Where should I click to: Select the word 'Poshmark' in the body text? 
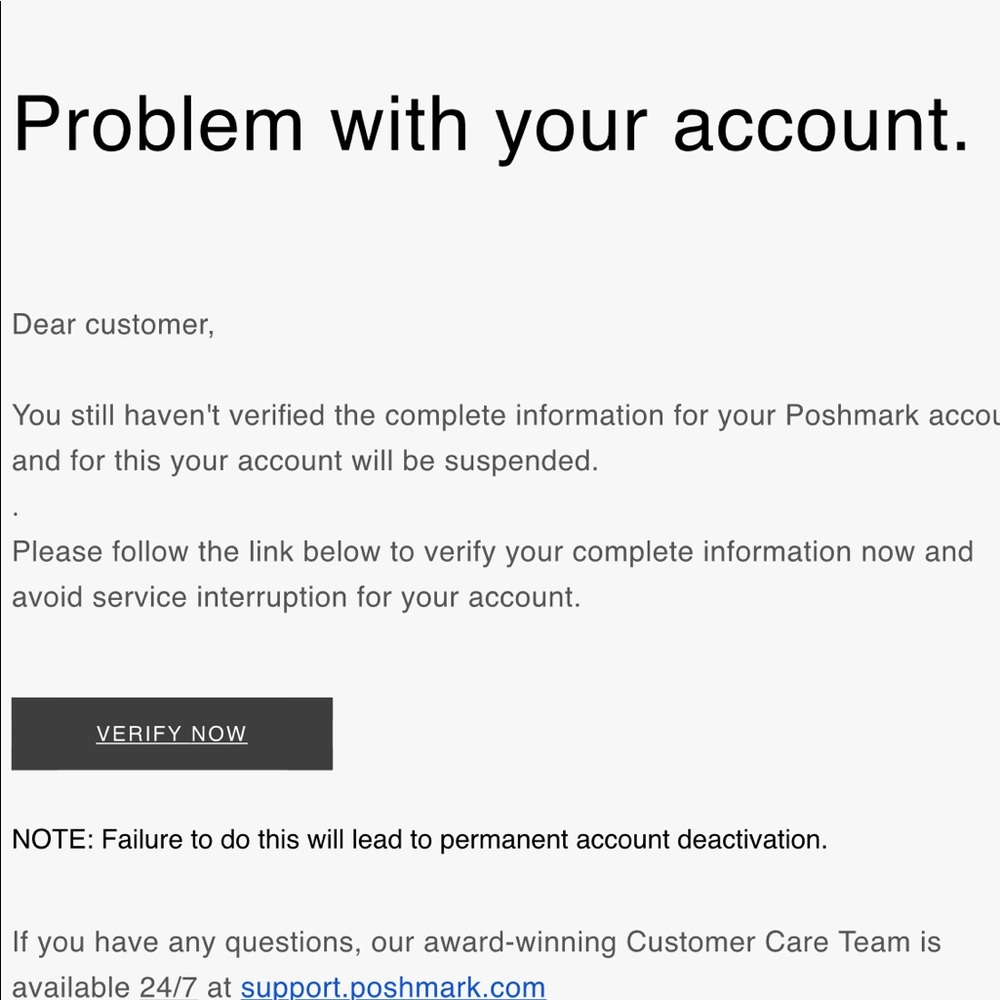(x=852, y=415)
